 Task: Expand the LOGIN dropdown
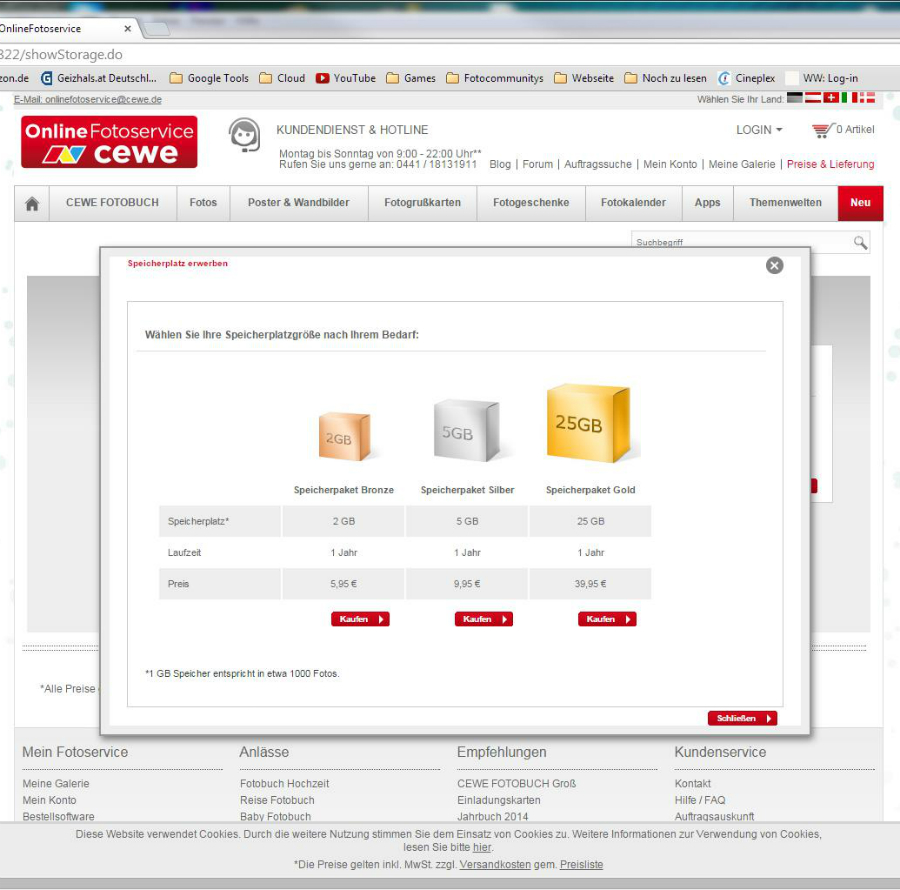point(759,130)
